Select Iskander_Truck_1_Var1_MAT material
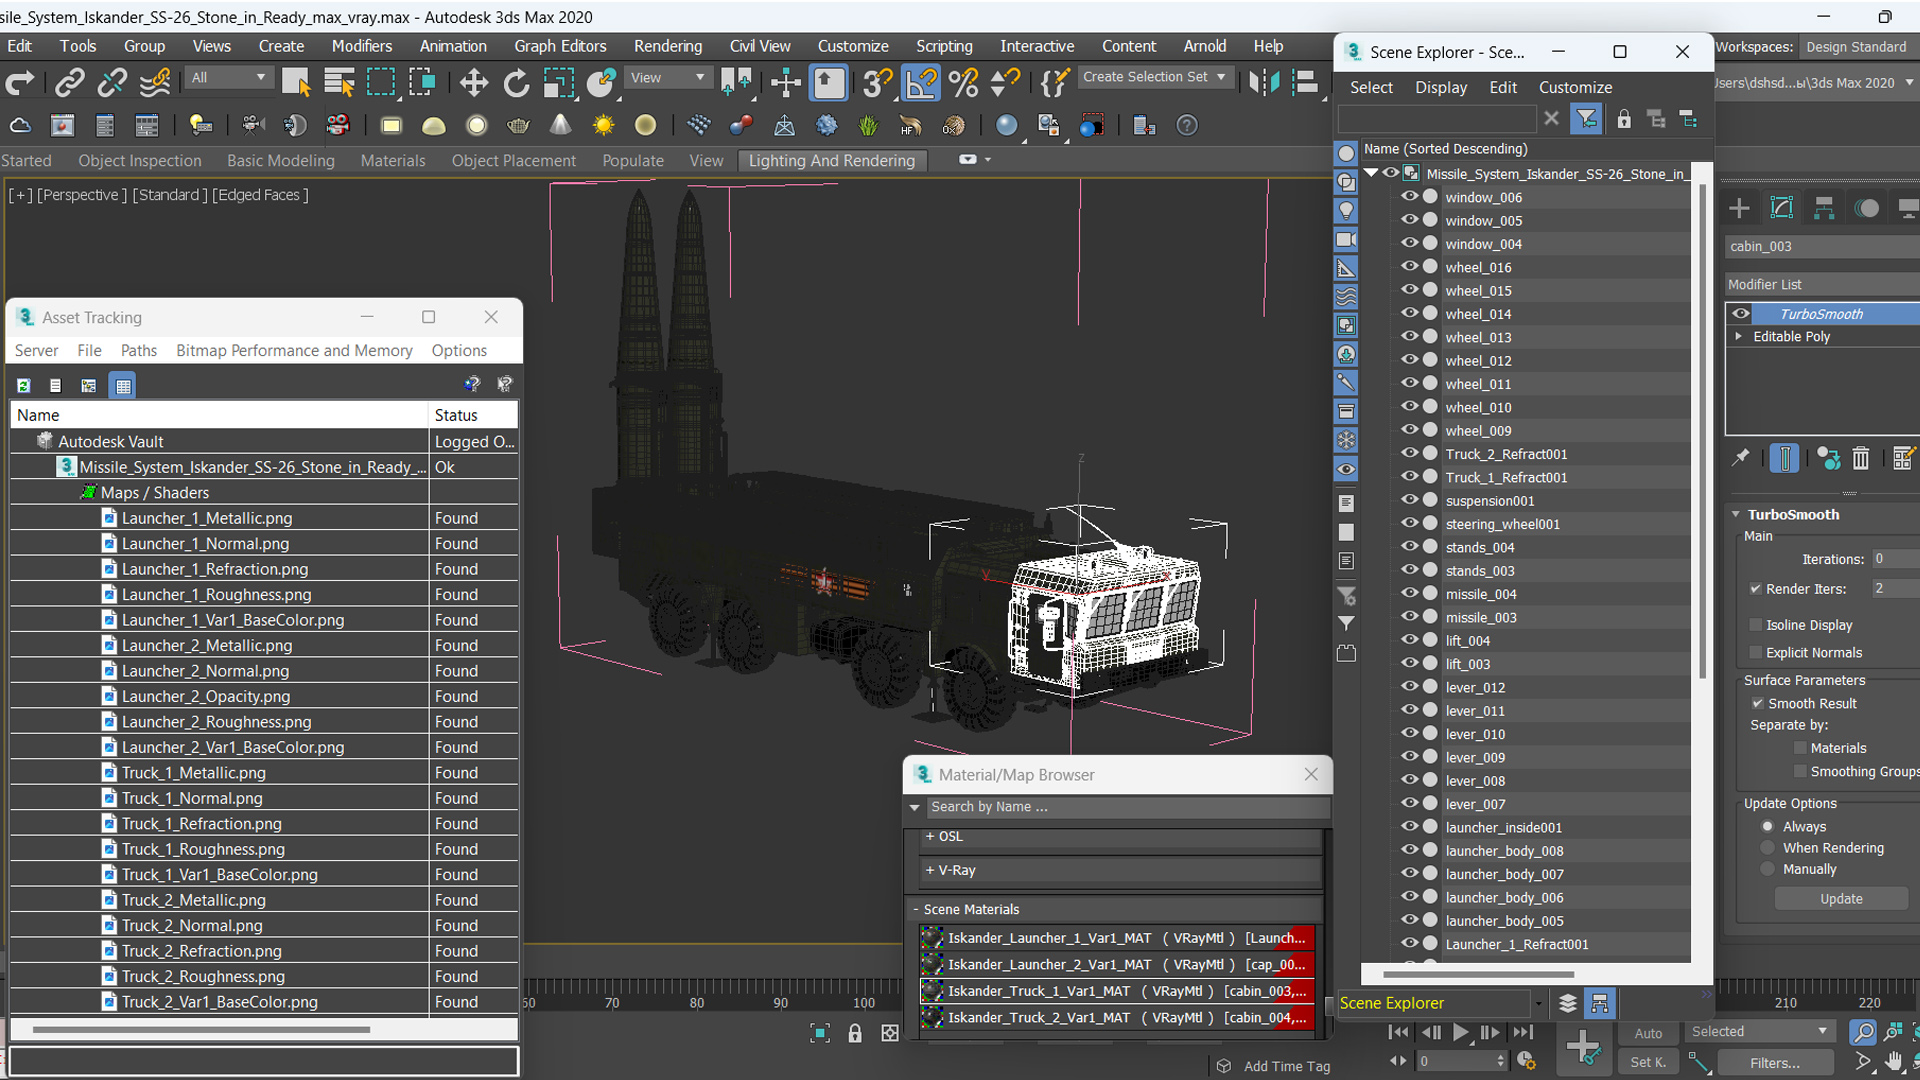Screen dimensions: 1920x1080 (1116, 991)
